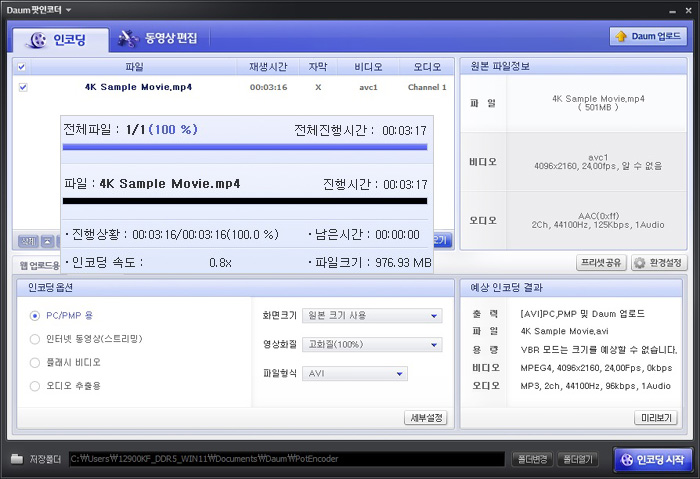Image resolution: width=700 pixels, height=479 pixels.
Task: Click the 재생시간 column header
Action: tap(268, 67)
